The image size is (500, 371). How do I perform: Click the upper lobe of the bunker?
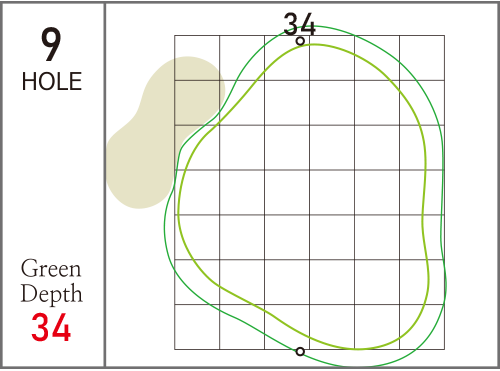click(x=187, y=87)
